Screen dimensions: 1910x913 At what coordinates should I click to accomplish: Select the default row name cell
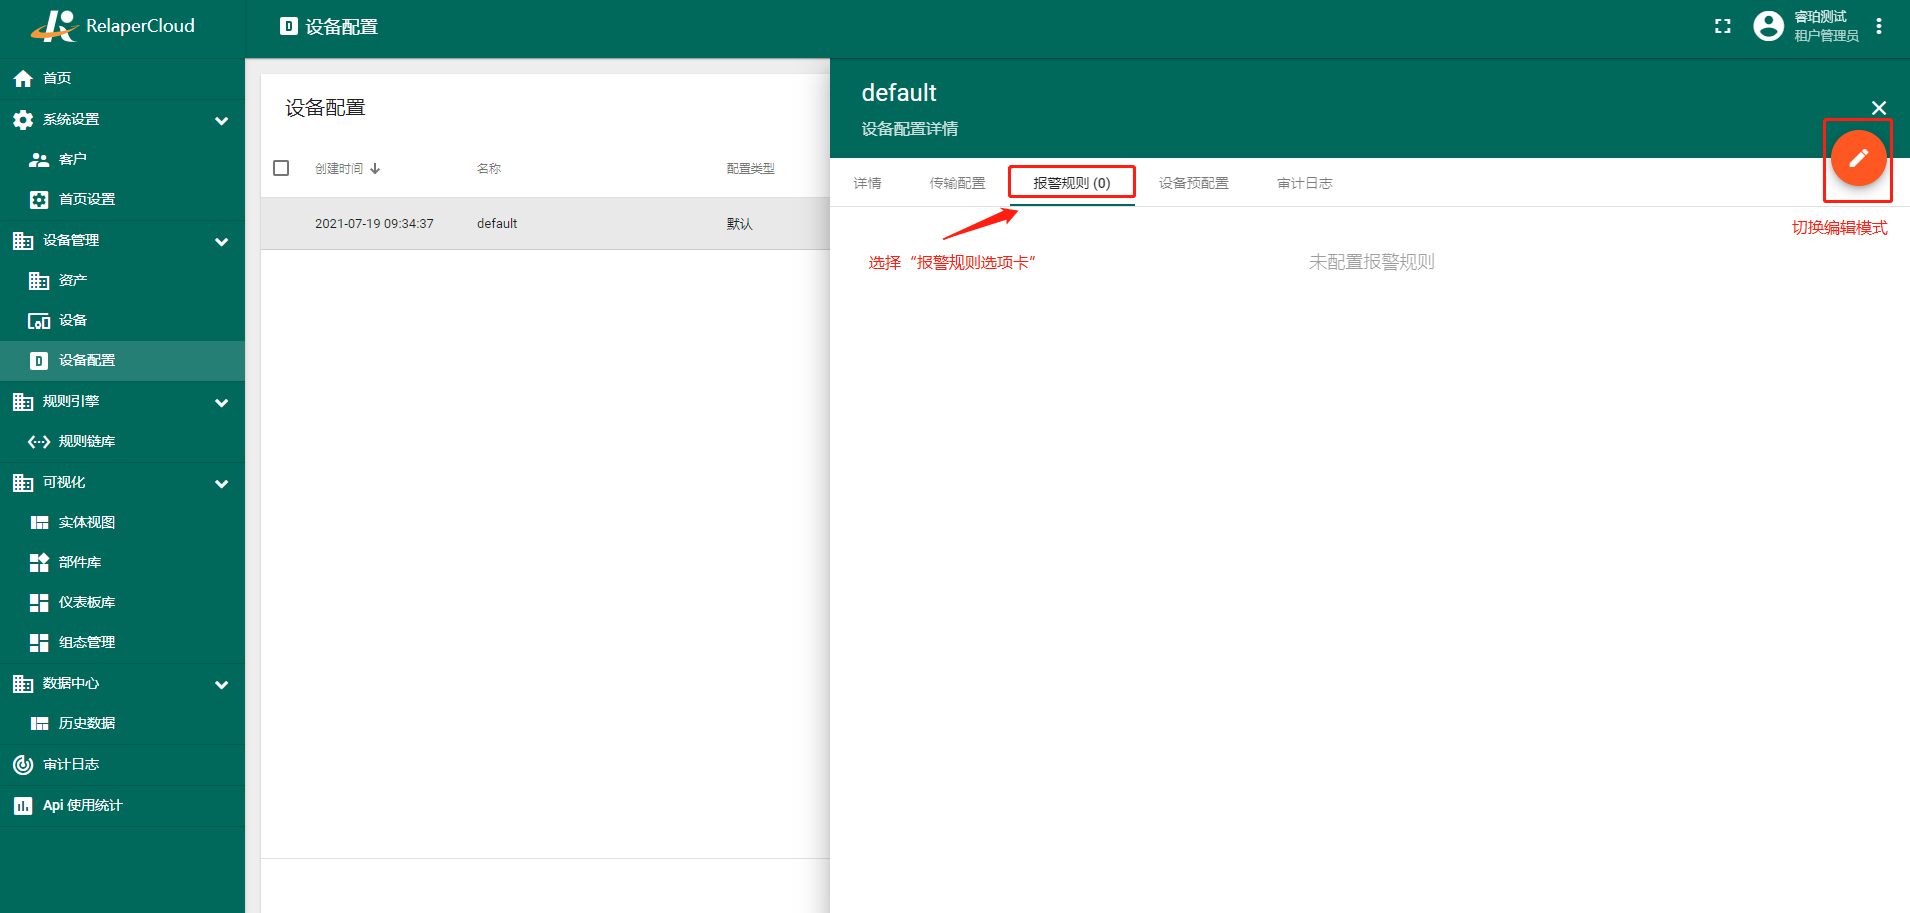(x=497, y=224)
